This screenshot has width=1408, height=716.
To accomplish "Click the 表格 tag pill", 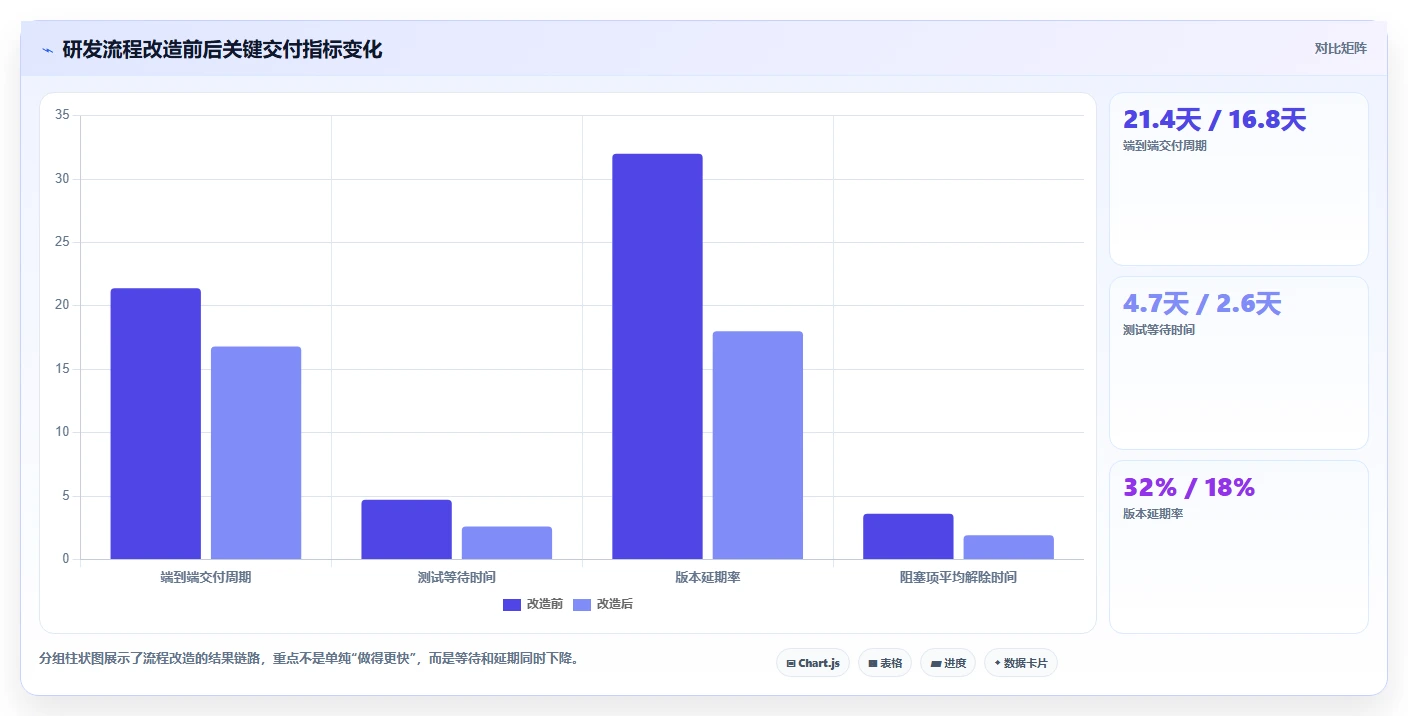I will (885, 663).
